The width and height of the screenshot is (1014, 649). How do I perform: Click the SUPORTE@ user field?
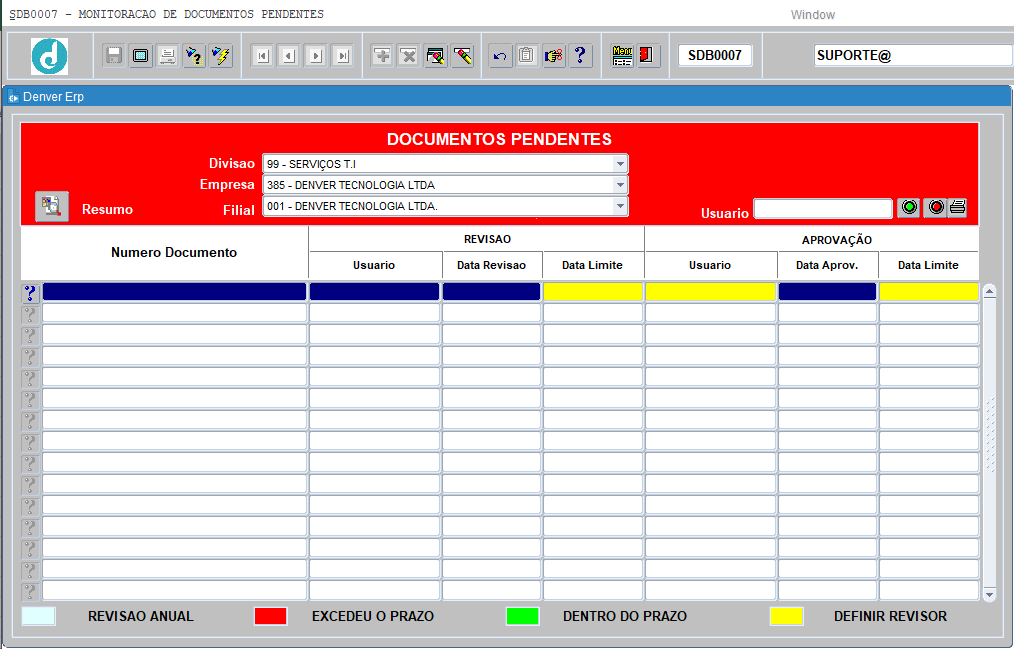click(x=912, y=56)
